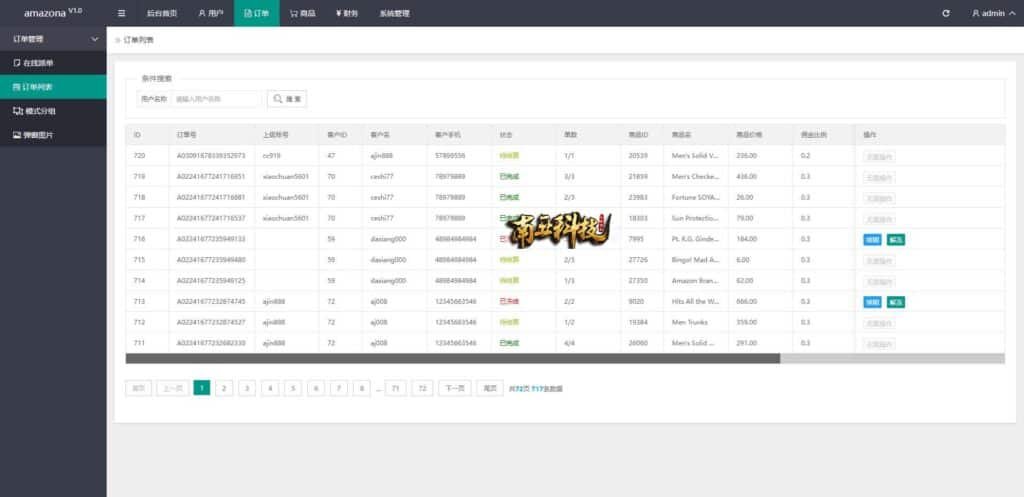Click the 下一页 next page button
1024x497 pixels.
tap(454, 388)
